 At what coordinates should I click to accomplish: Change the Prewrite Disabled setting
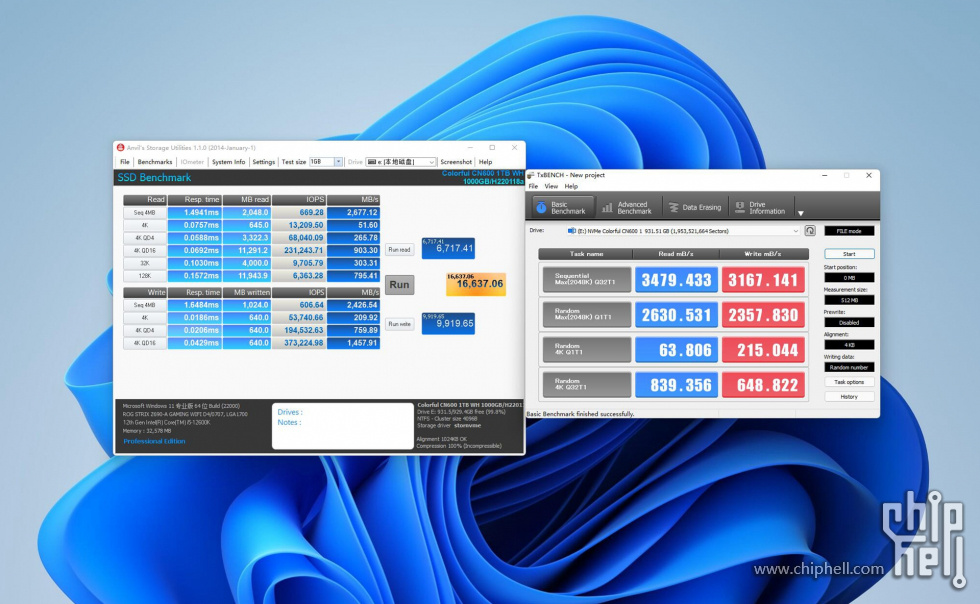(849, 323)
